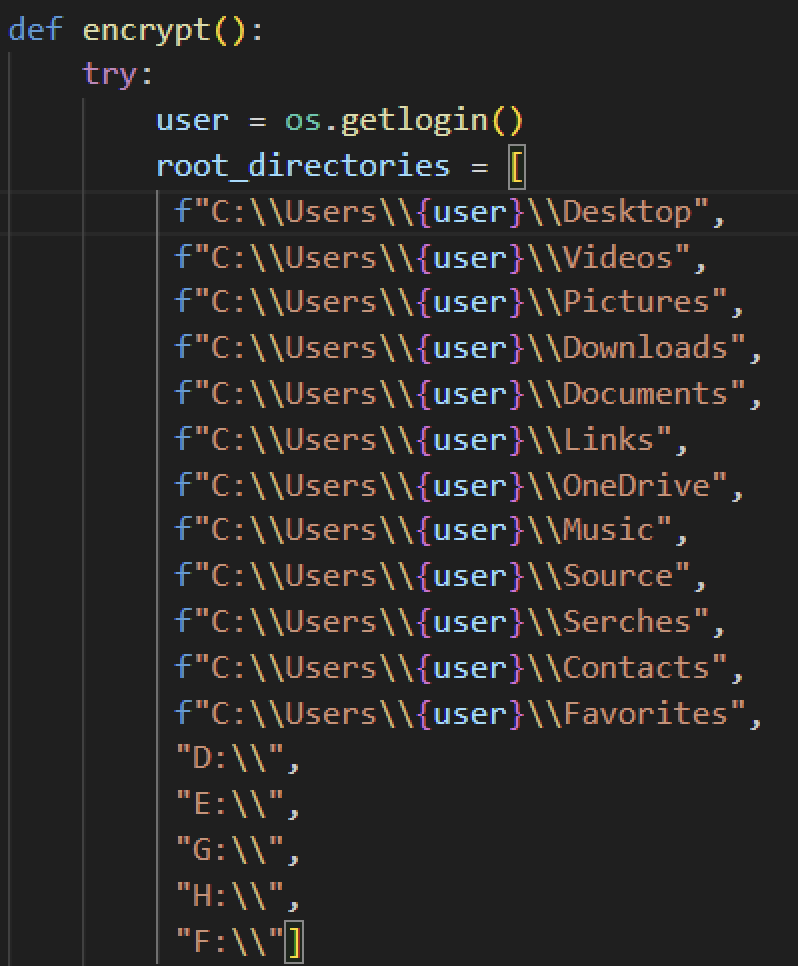Click the 'def encrypt():' function definition line
This screenshot has height=966, width=798.
coord(136,30)
